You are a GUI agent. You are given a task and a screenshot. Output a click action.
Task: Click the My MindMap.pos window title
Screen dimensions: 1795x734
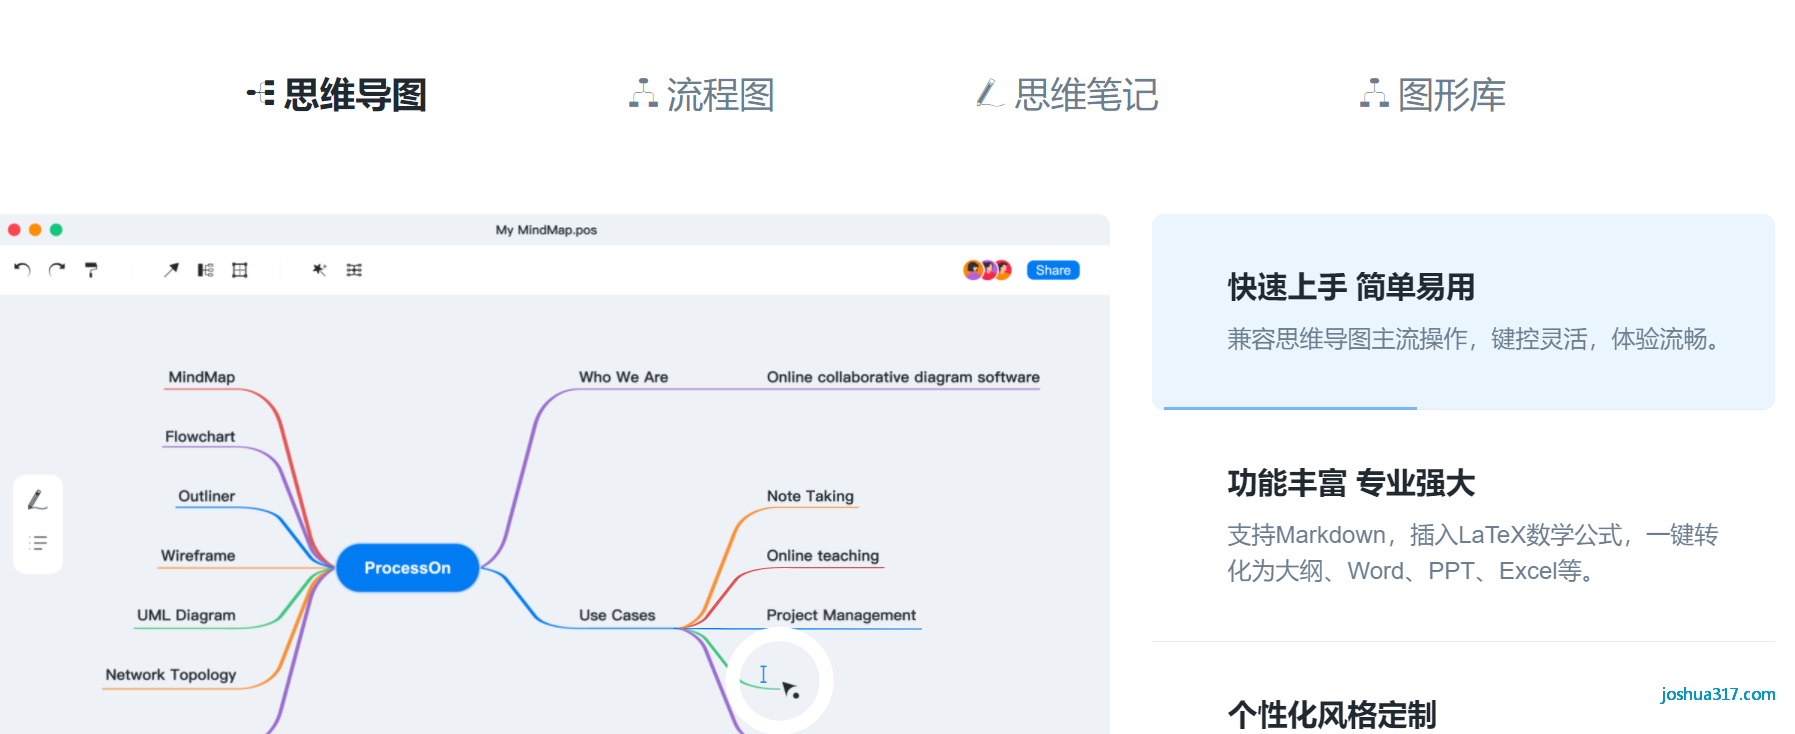pos(546,230)
